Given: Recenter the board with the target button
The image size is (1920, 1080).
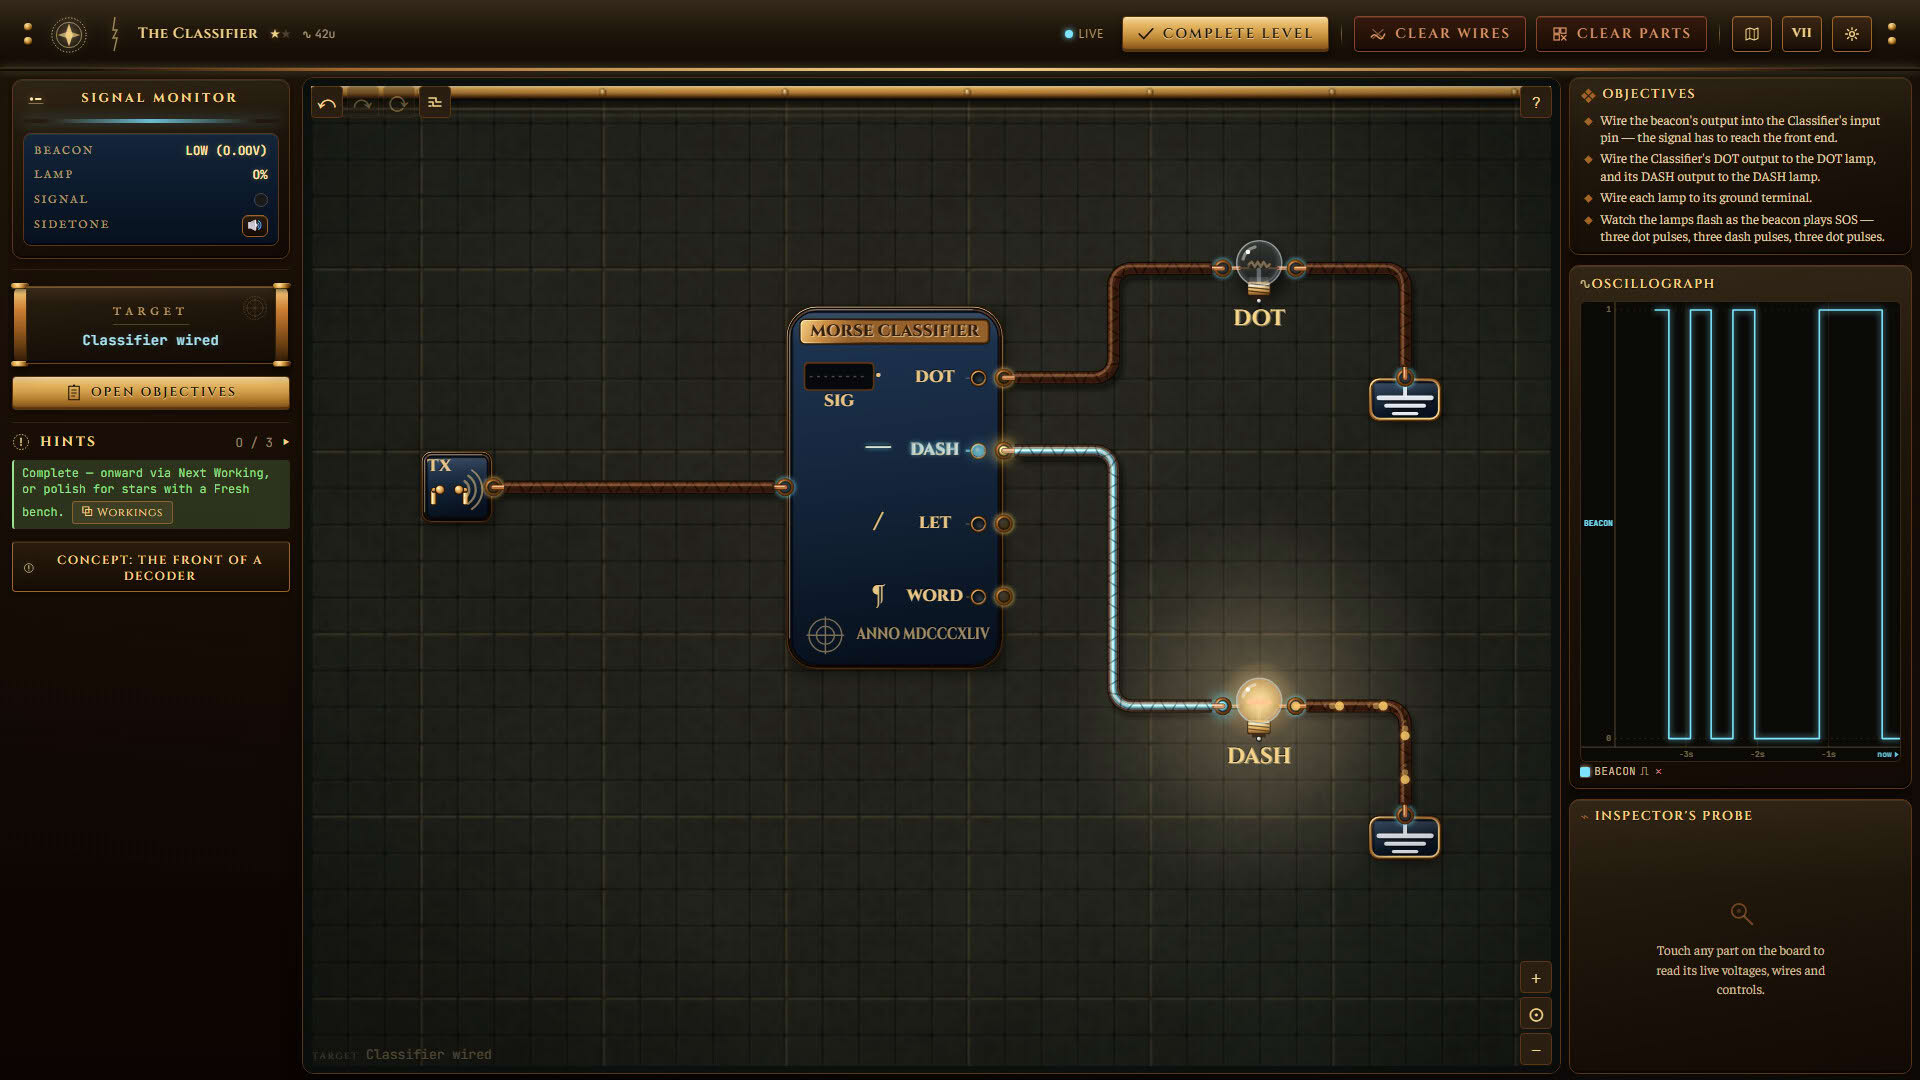Looking at the screenshot, I should click(1536, 1014).
